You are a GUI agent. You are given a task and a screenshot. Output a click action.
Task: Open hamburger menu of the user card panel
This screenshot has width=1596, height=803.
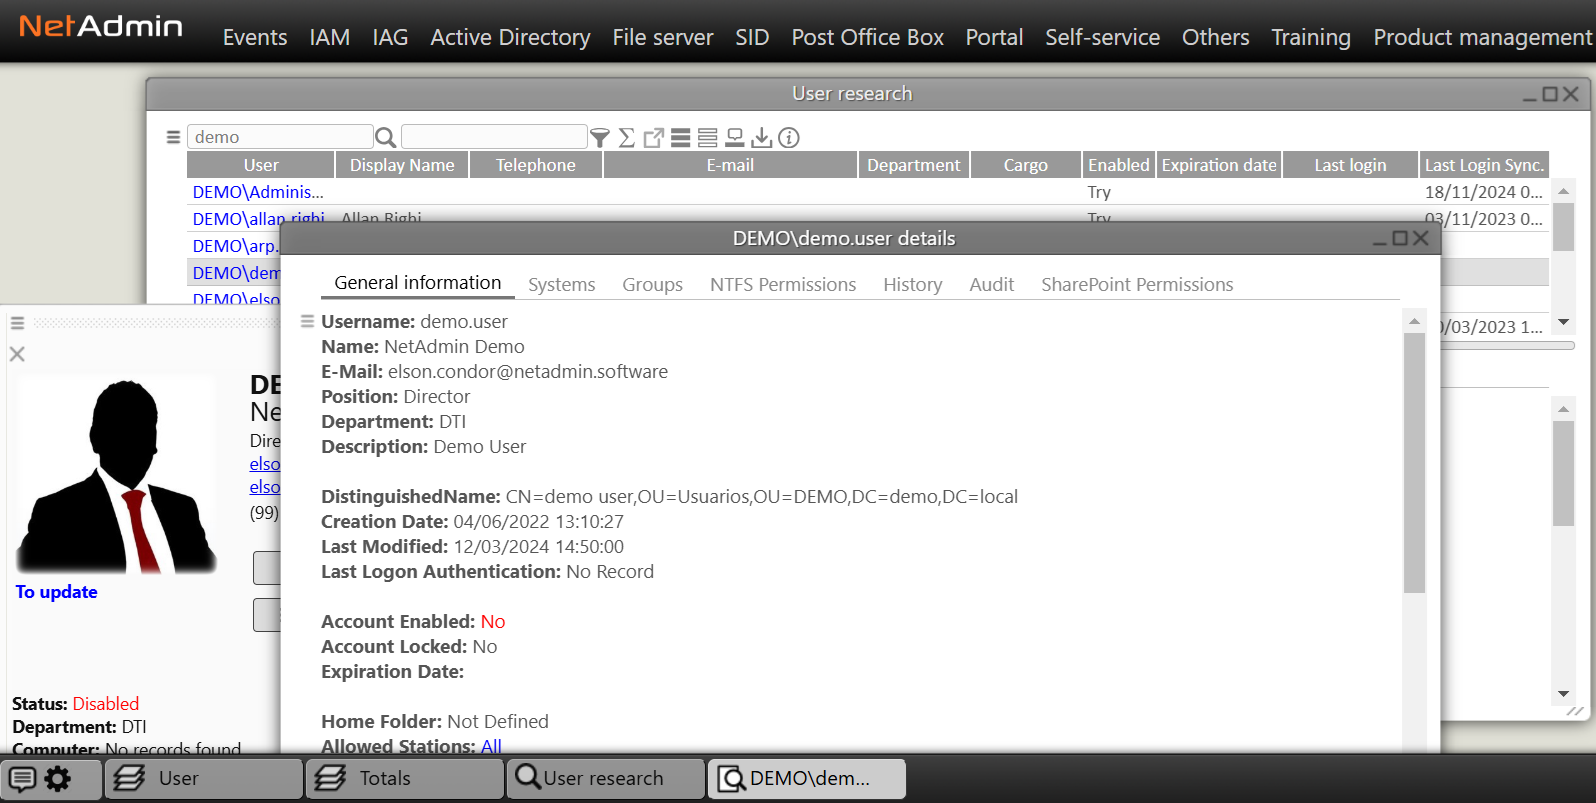click(17, 323)
